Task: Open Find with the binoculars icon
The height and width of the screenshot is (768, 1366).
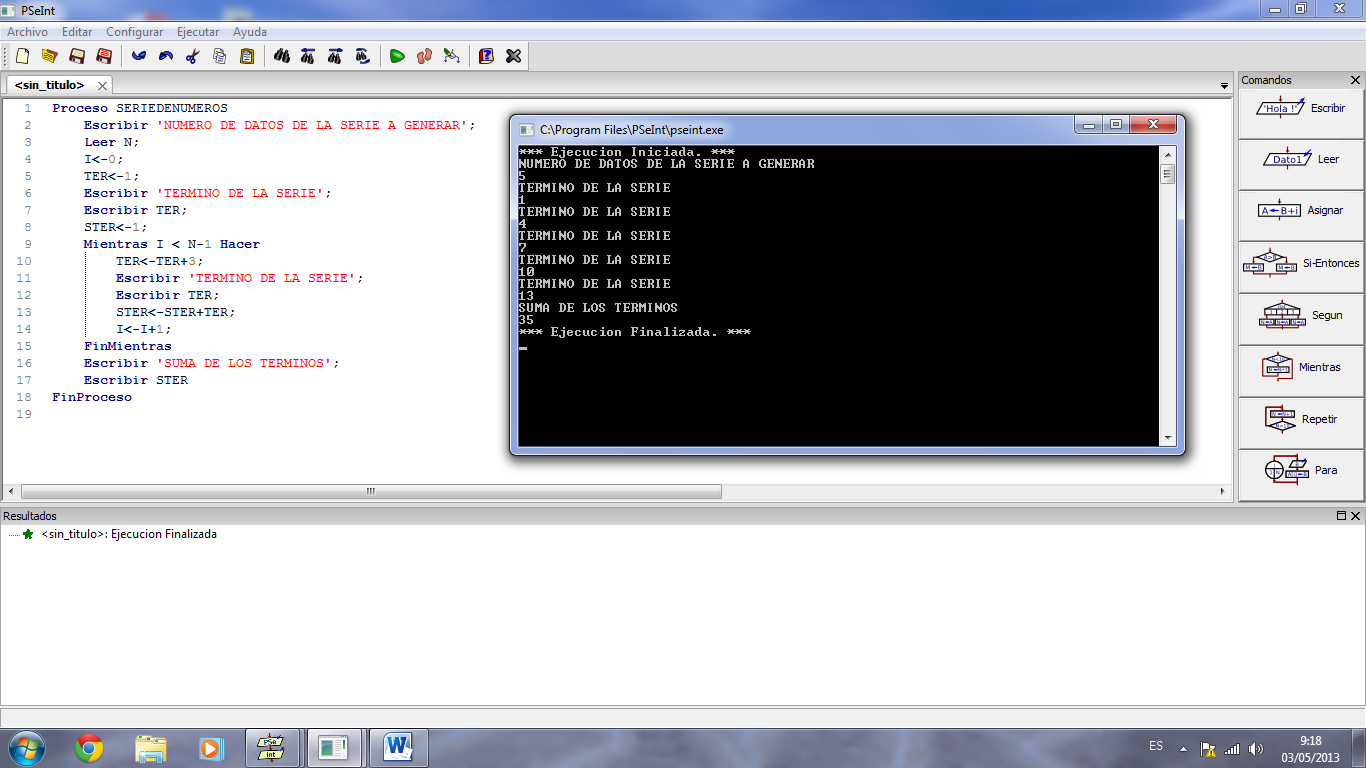Action: click(282, 56)
